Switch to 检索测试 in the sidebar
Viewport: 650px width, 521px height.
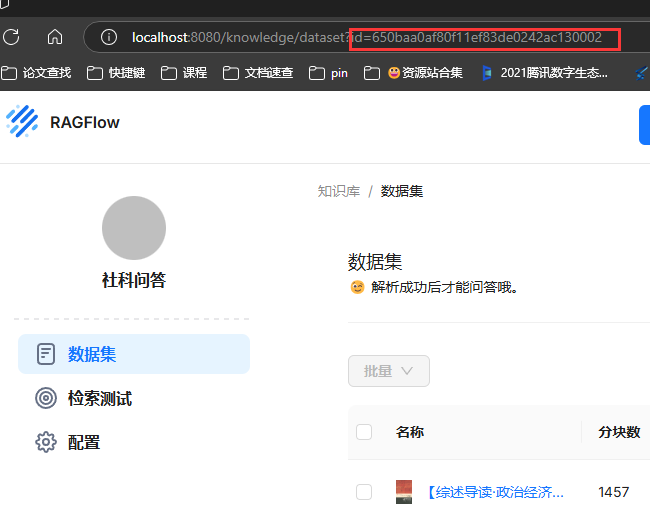99,398
